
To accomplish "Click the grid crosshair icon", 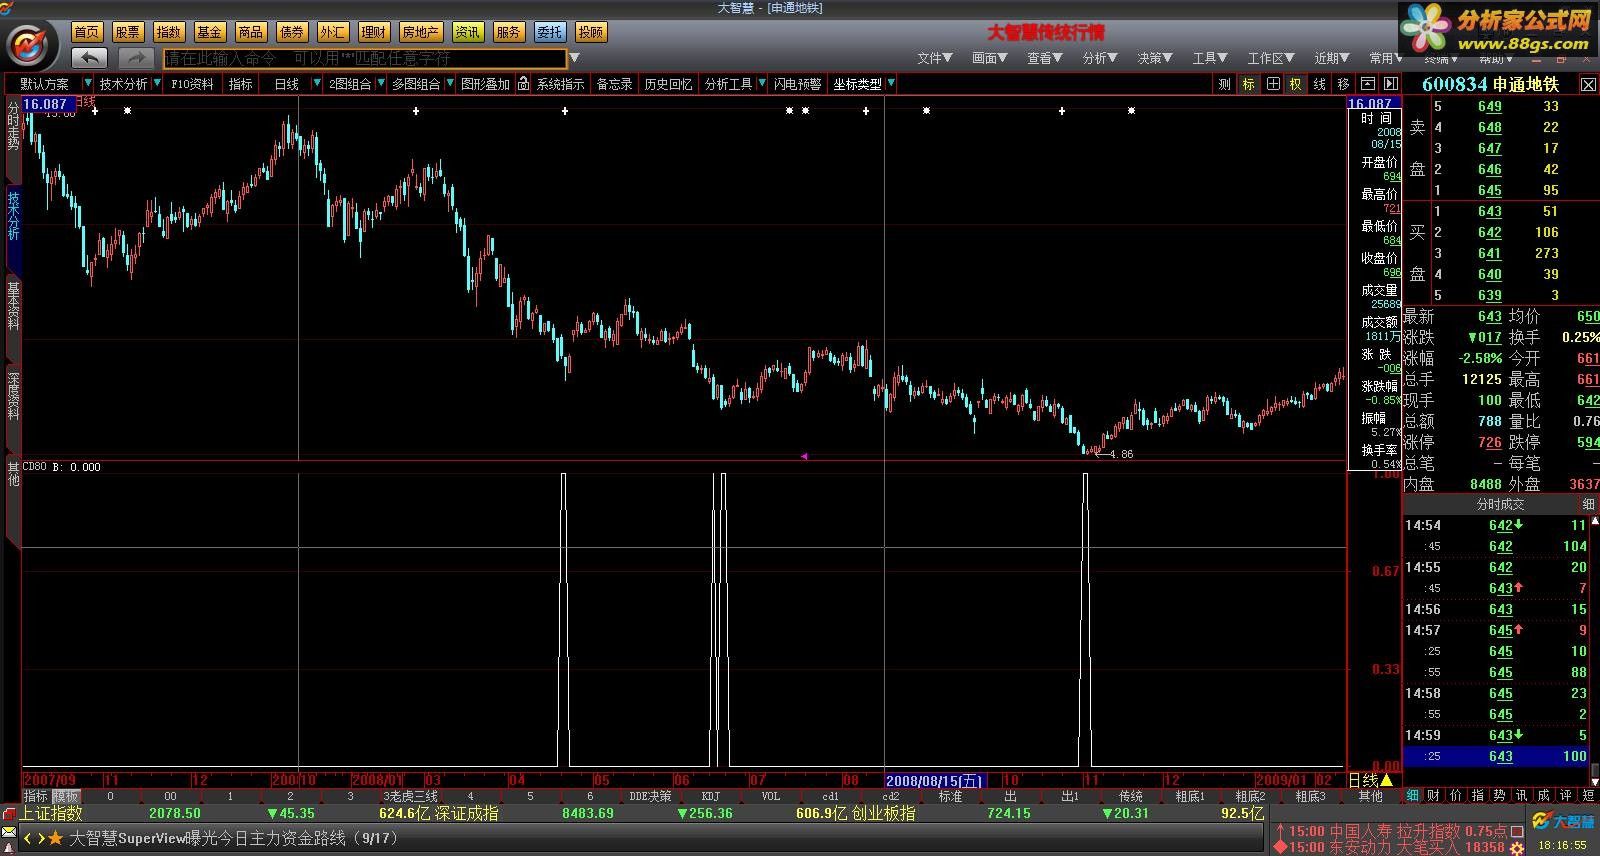I will click(1273, 84).
